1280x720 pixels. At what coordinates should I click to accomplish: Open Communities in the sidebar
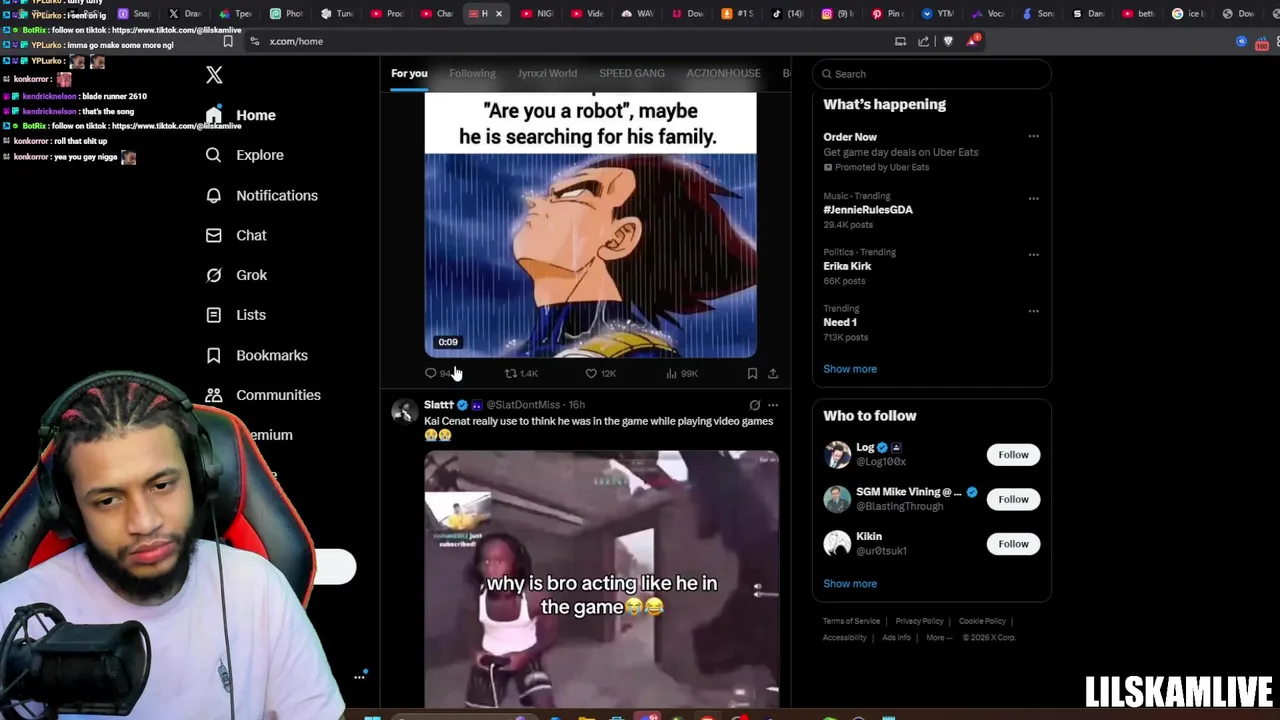pos(263,395)
